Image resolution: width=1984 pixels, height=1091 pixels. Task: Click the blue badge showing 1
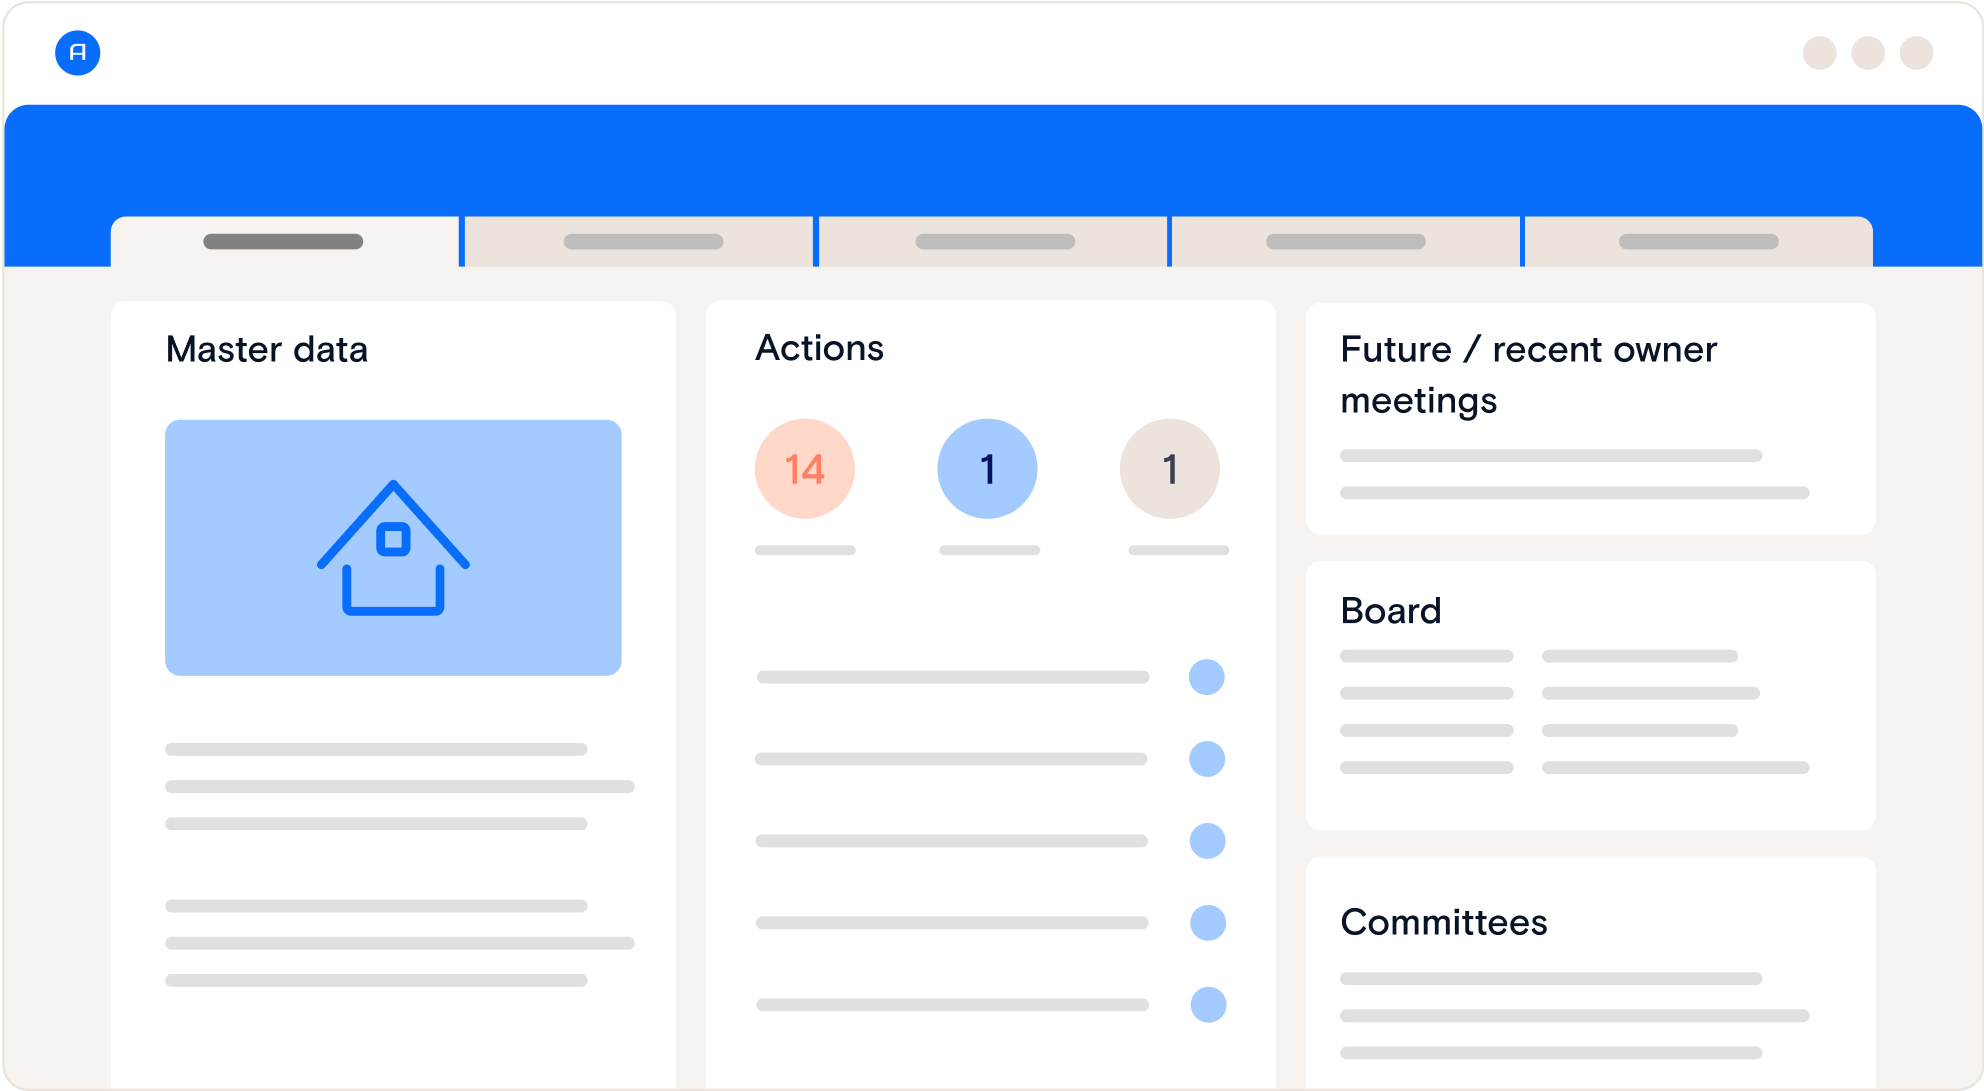click(987, 469)
